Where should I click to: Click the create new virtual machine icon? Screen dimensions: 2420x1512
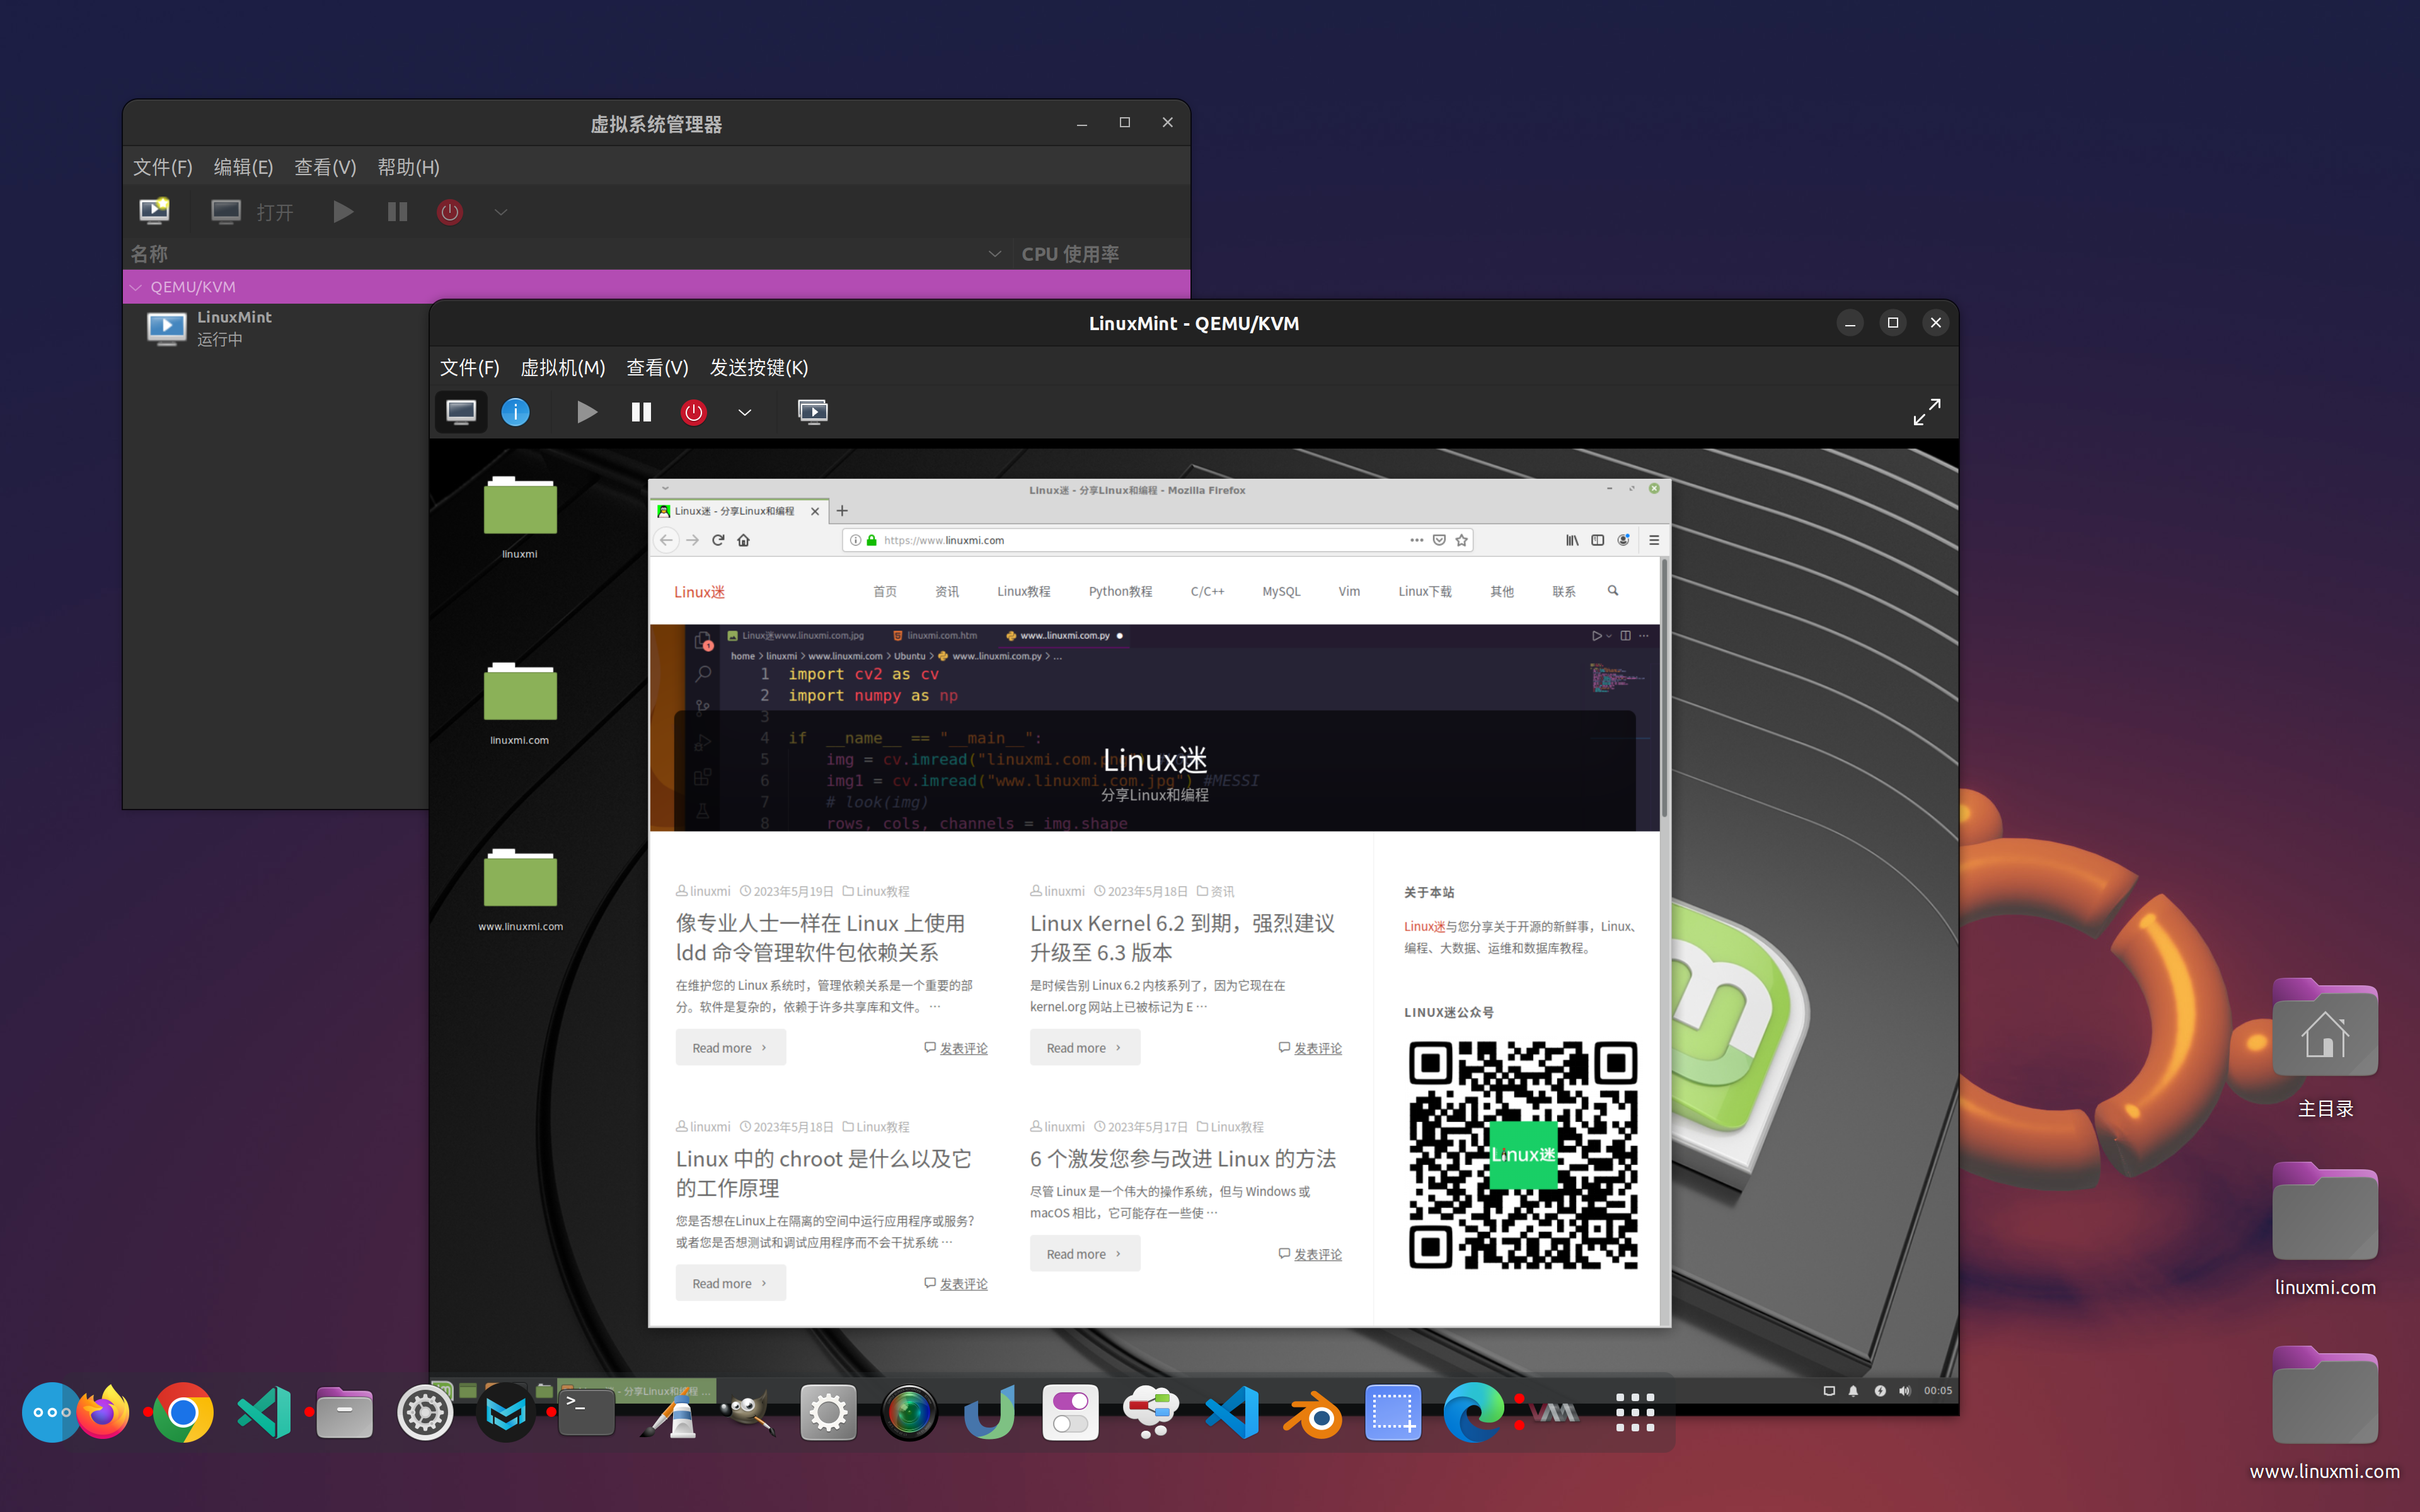point(154,211)
